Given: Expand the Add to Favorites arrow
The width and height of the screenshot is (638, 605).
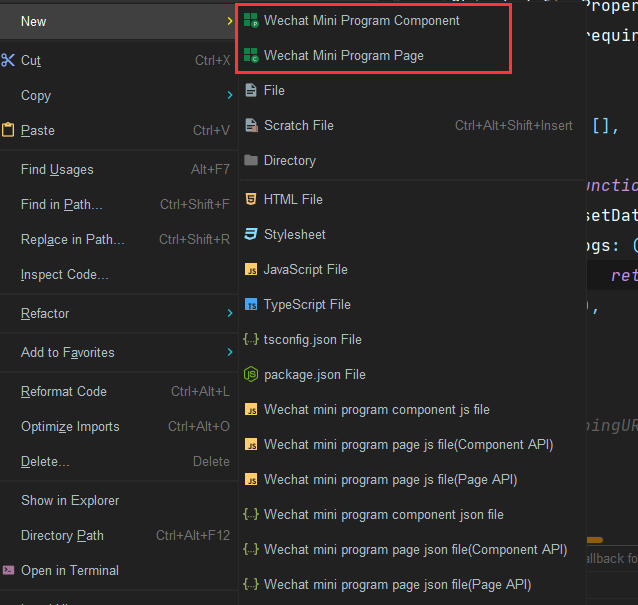Looking at the screenshot, I should [x=230, y=352].
